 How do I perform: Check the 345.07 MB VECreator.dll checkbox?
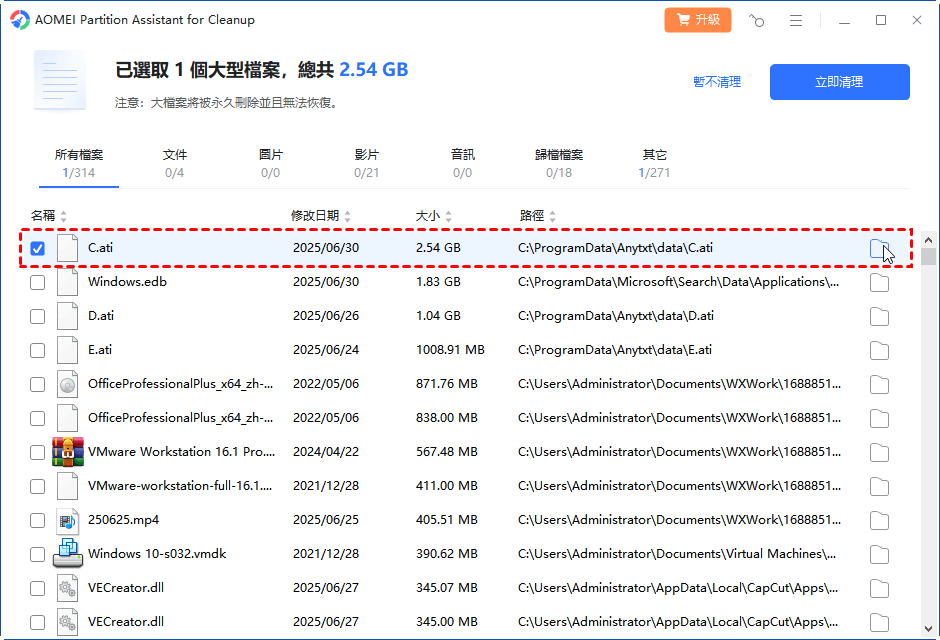click(x=37, y=588)
